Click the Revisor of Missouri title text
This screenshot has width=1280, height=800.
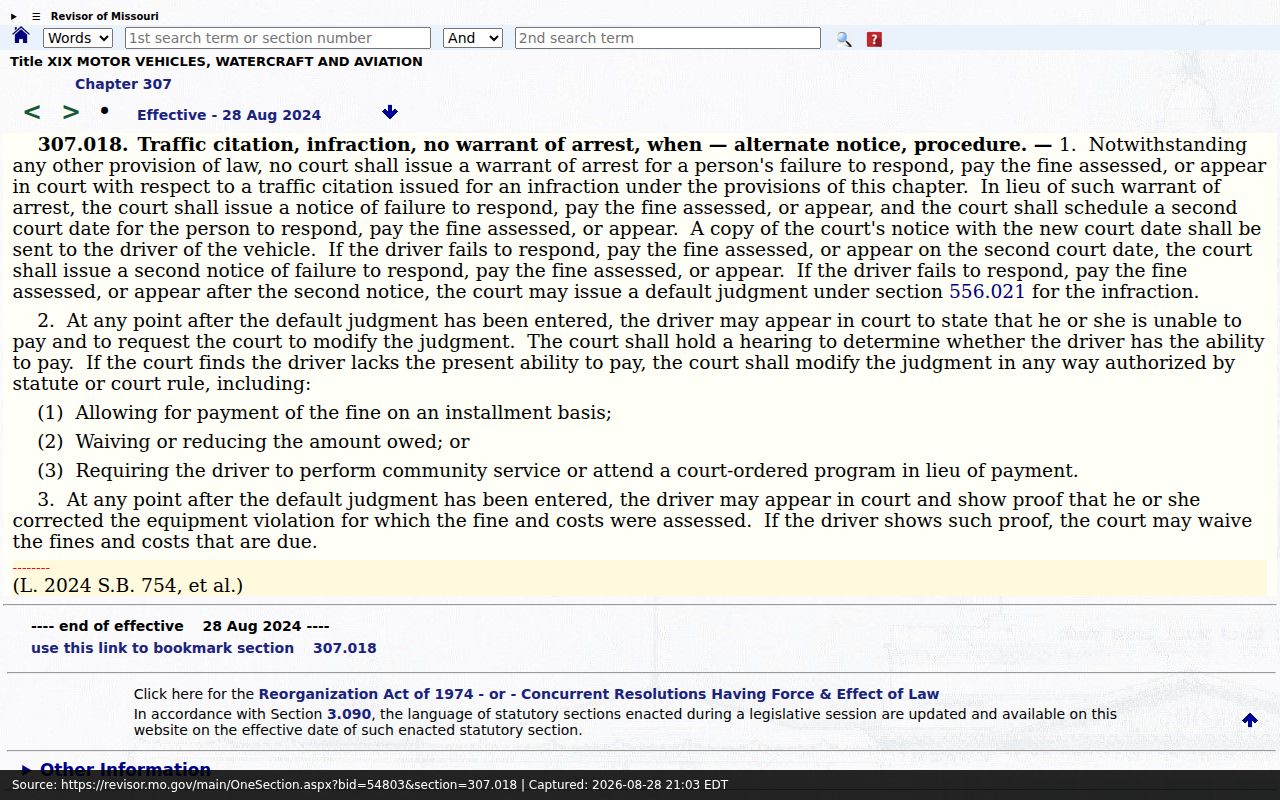coord(105,16)
